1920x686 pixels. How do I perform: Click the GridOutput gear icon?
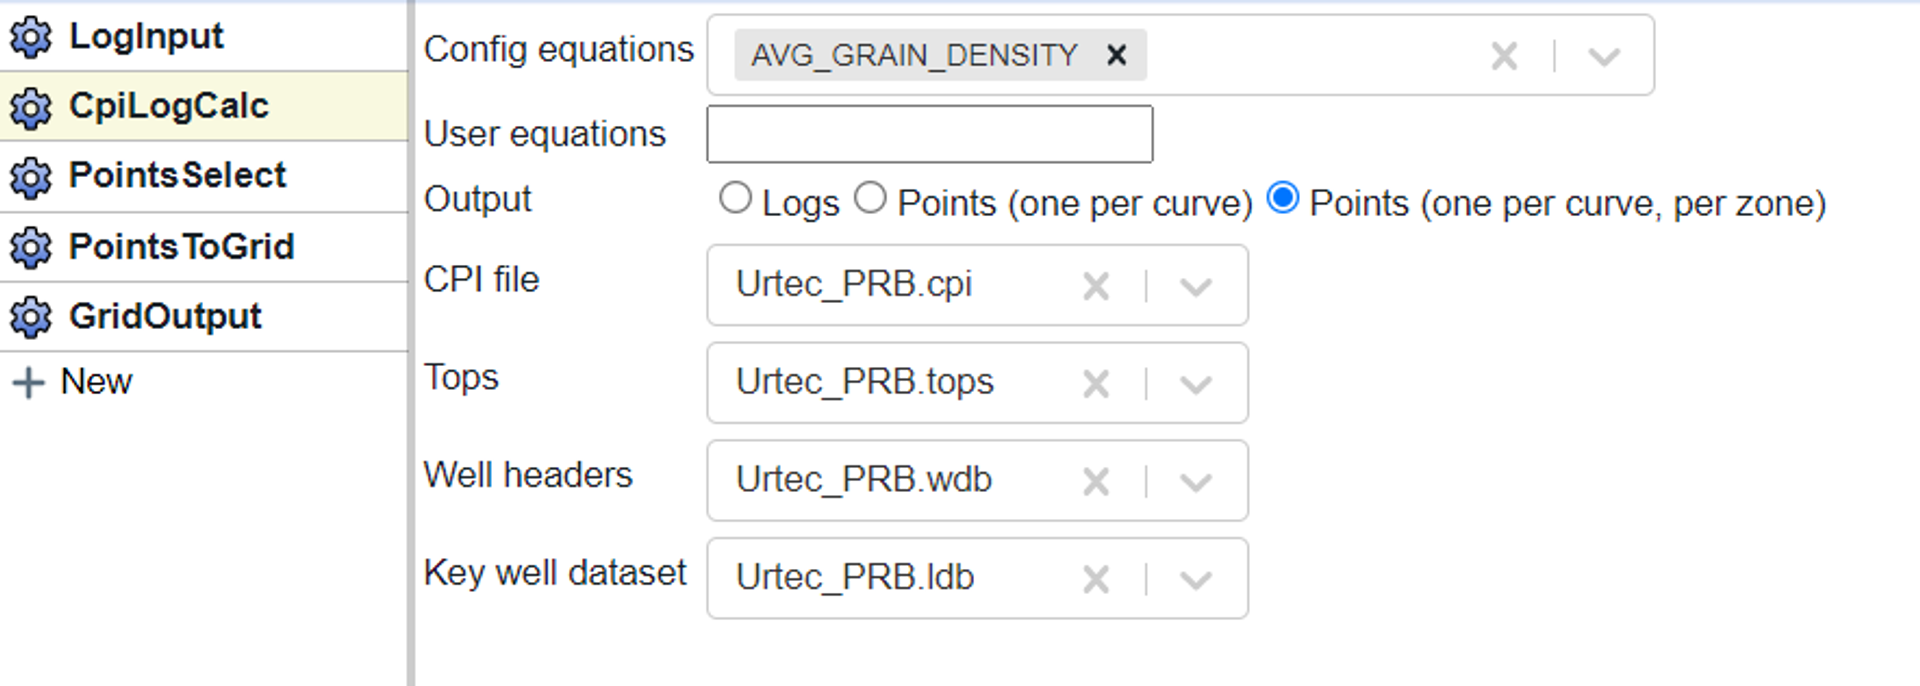30,317
